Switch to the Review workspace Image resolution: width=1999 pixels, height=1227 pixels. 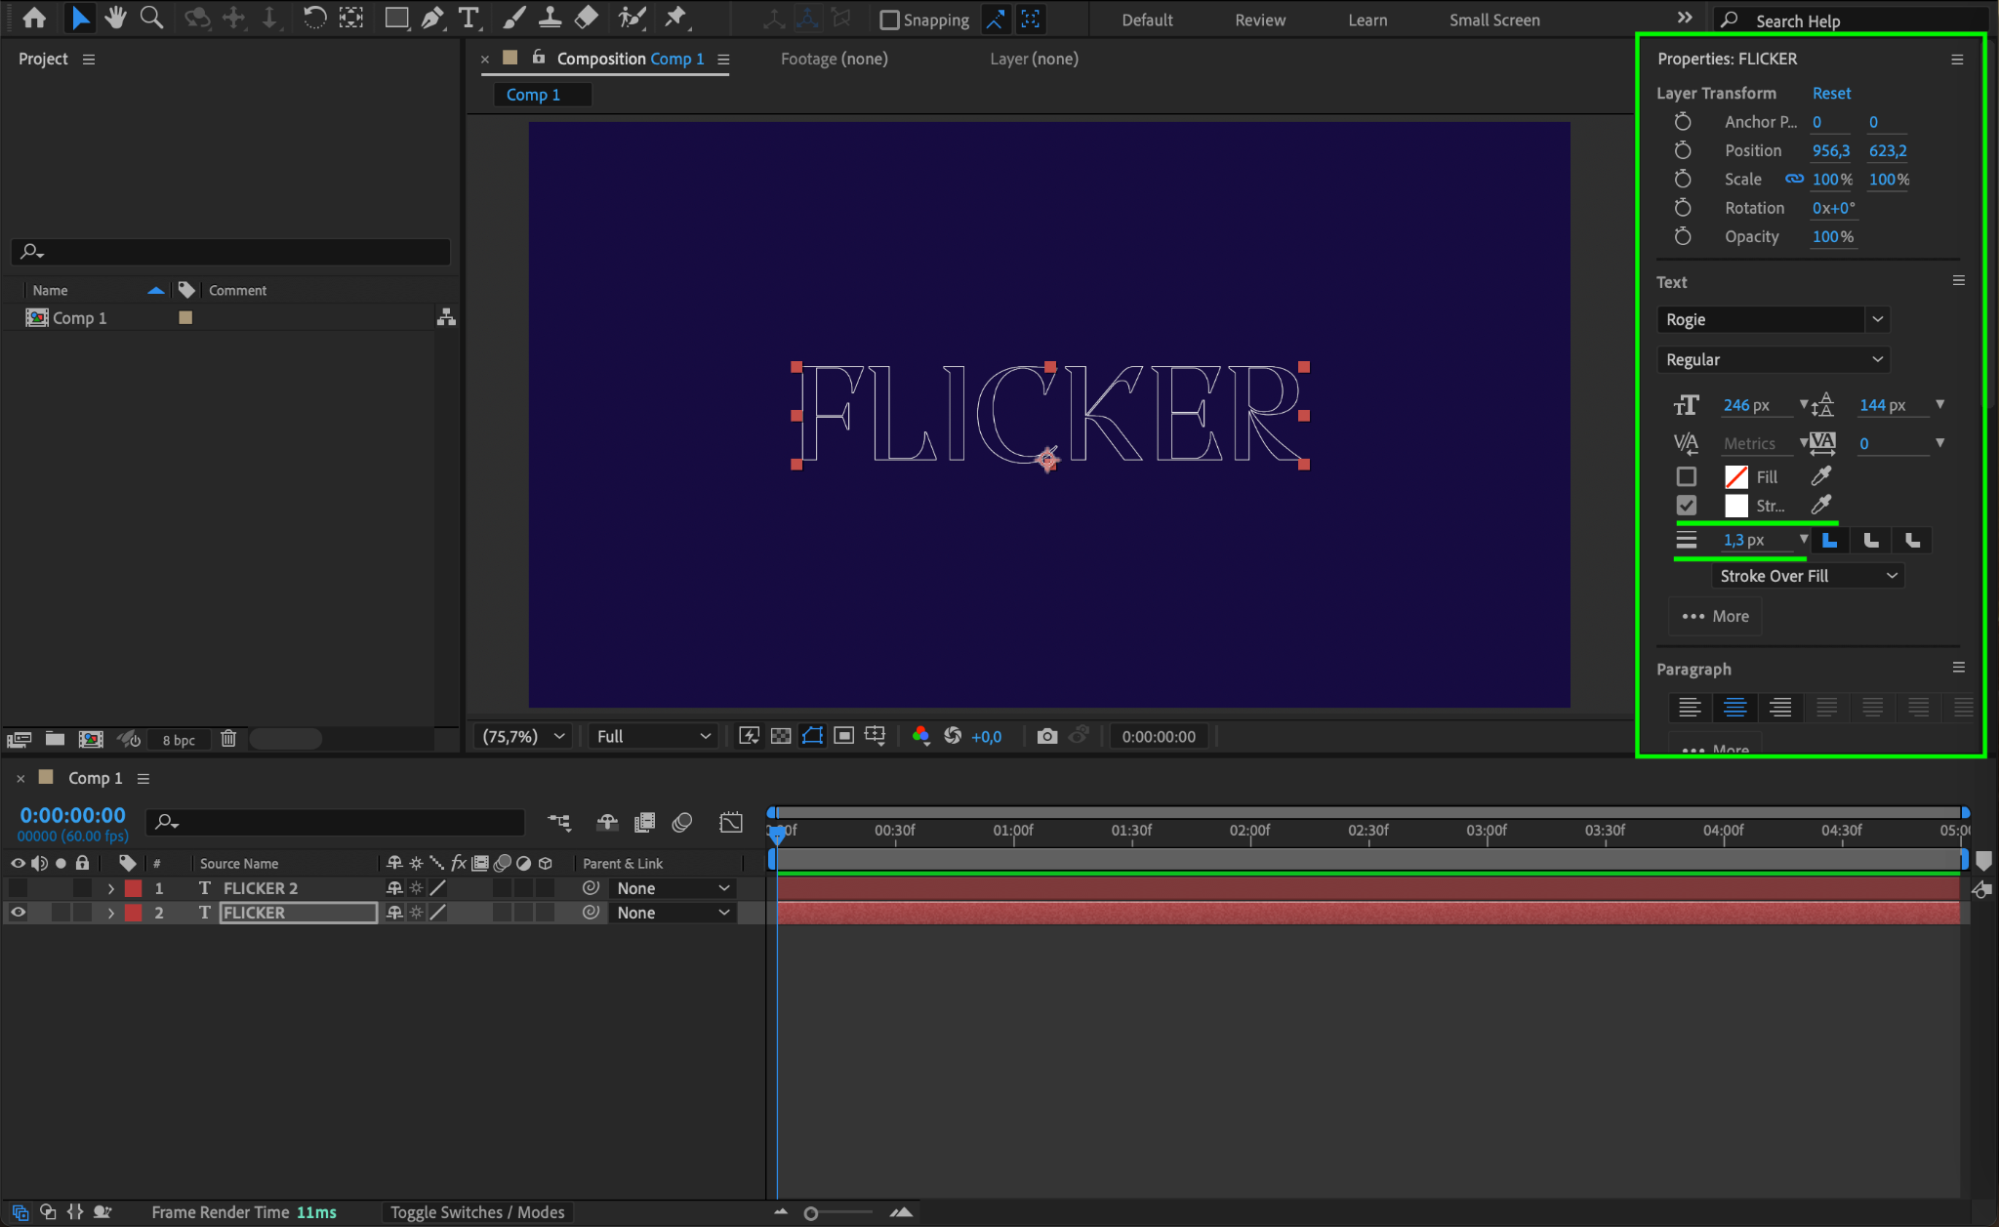click(1259, 20)
